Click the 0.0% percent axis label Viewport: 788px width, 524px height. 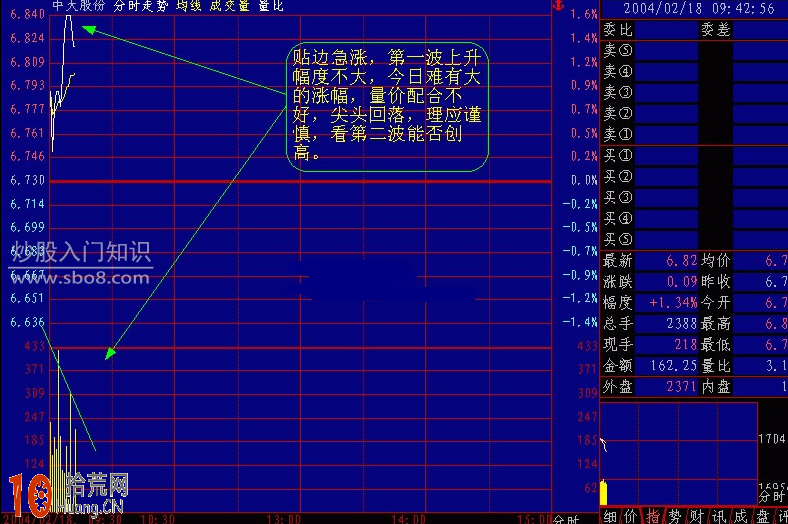pyautogui.click(x=583, y=180)
